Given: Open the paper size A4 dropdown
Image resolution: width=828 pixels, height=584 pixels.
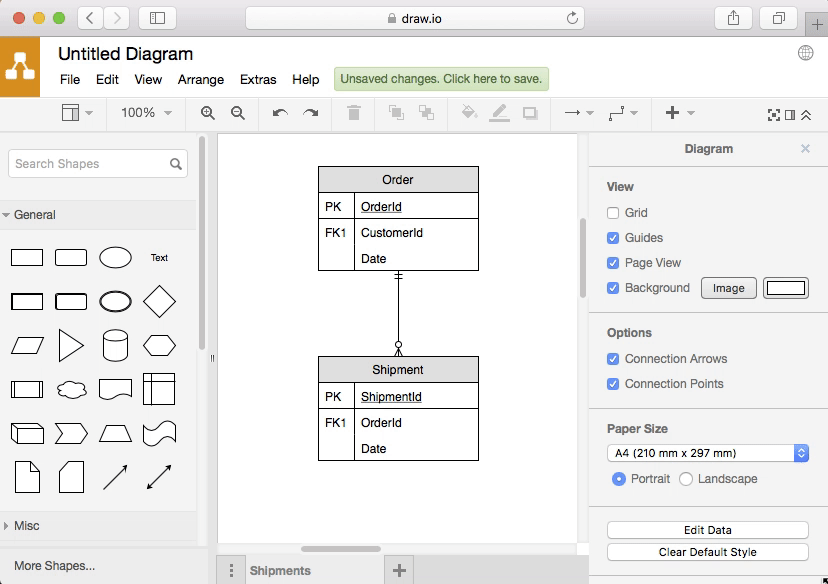Looking at the screenshot, I should (x=707, y=453).
